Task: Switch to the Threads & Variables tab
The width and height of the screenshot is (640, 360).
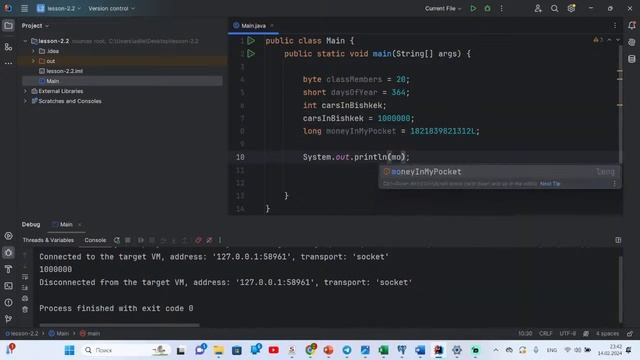Action: 48,240
